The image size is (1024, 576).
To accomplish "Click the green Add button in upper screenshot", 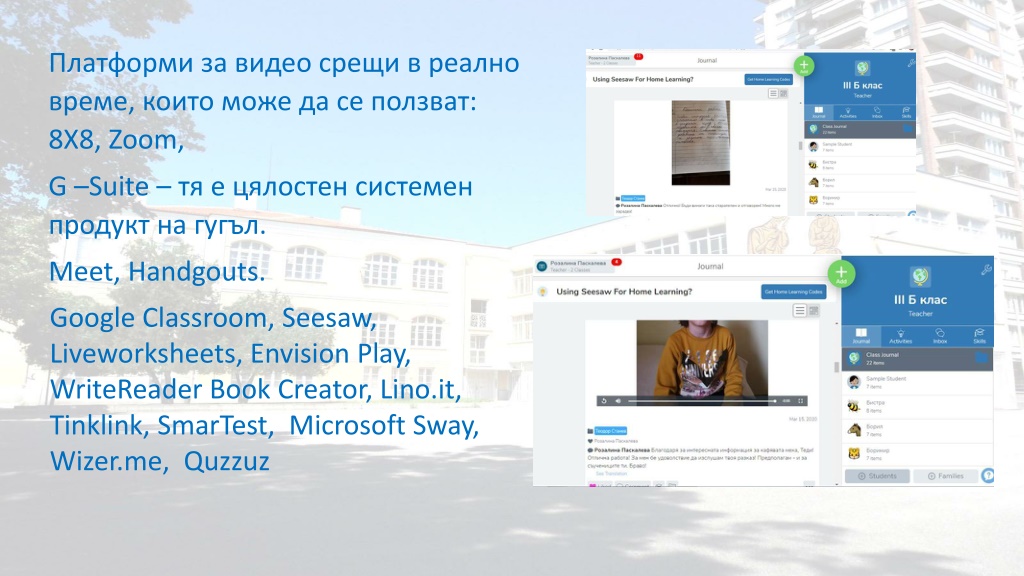I will tap(804, 67).
